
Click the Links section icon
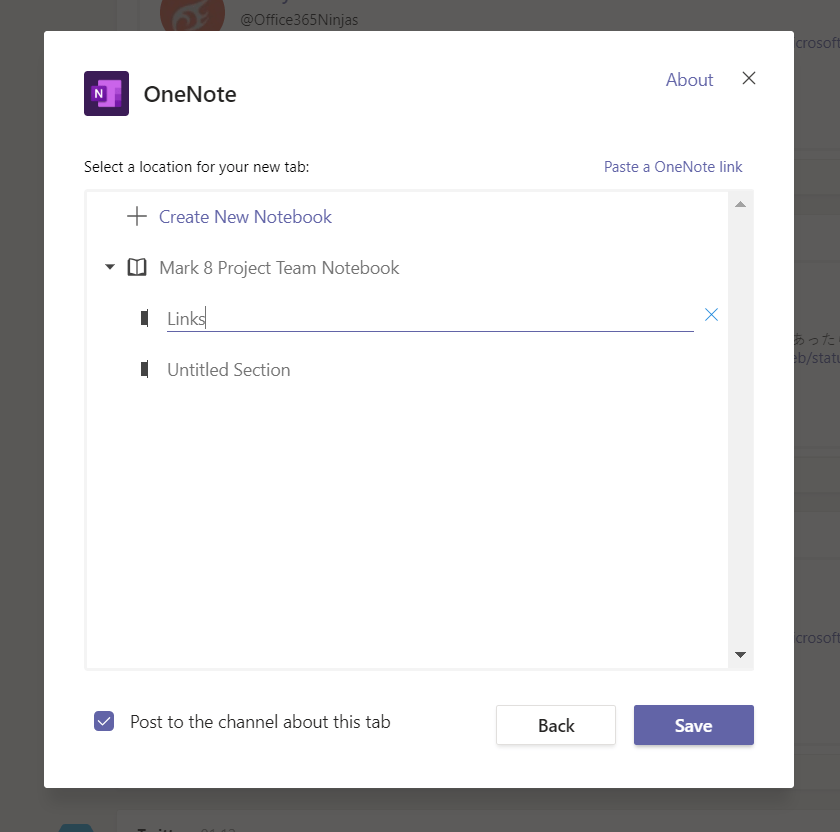(x=145, y=319)
